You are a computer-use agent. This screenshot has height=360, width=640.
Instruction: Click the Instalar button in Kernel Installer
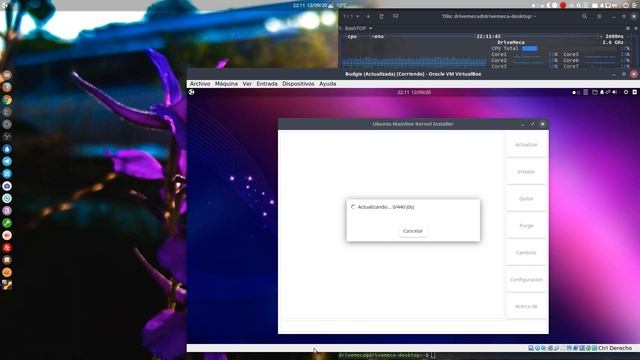pos(526,172)
